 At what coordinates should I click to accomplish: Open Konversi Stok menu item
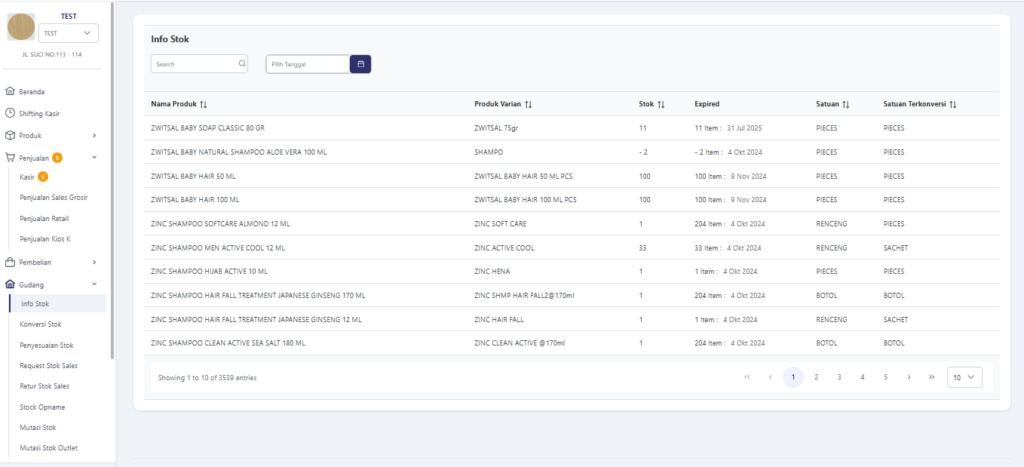point(41,324)
